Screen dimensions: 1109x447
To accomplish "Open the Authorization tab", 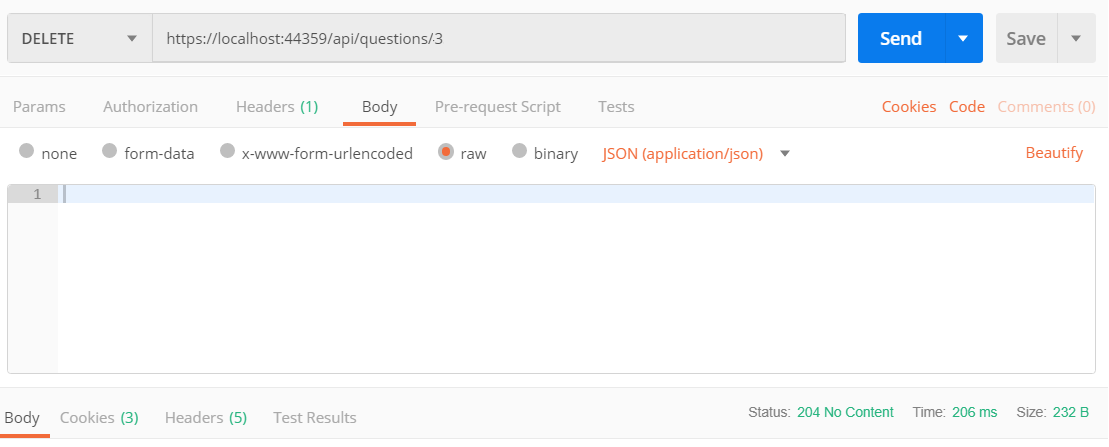I will [150, 107].
